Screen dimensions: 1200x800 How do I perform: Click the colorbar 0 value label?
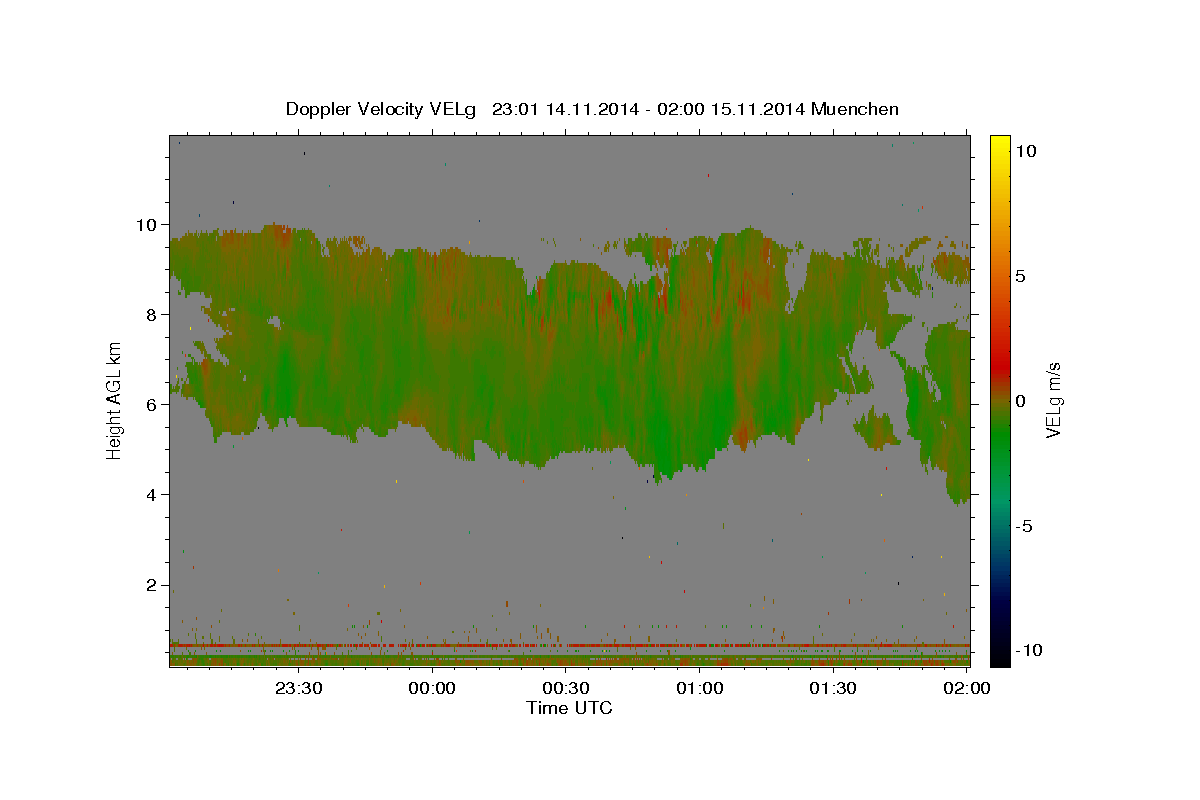1020,401
